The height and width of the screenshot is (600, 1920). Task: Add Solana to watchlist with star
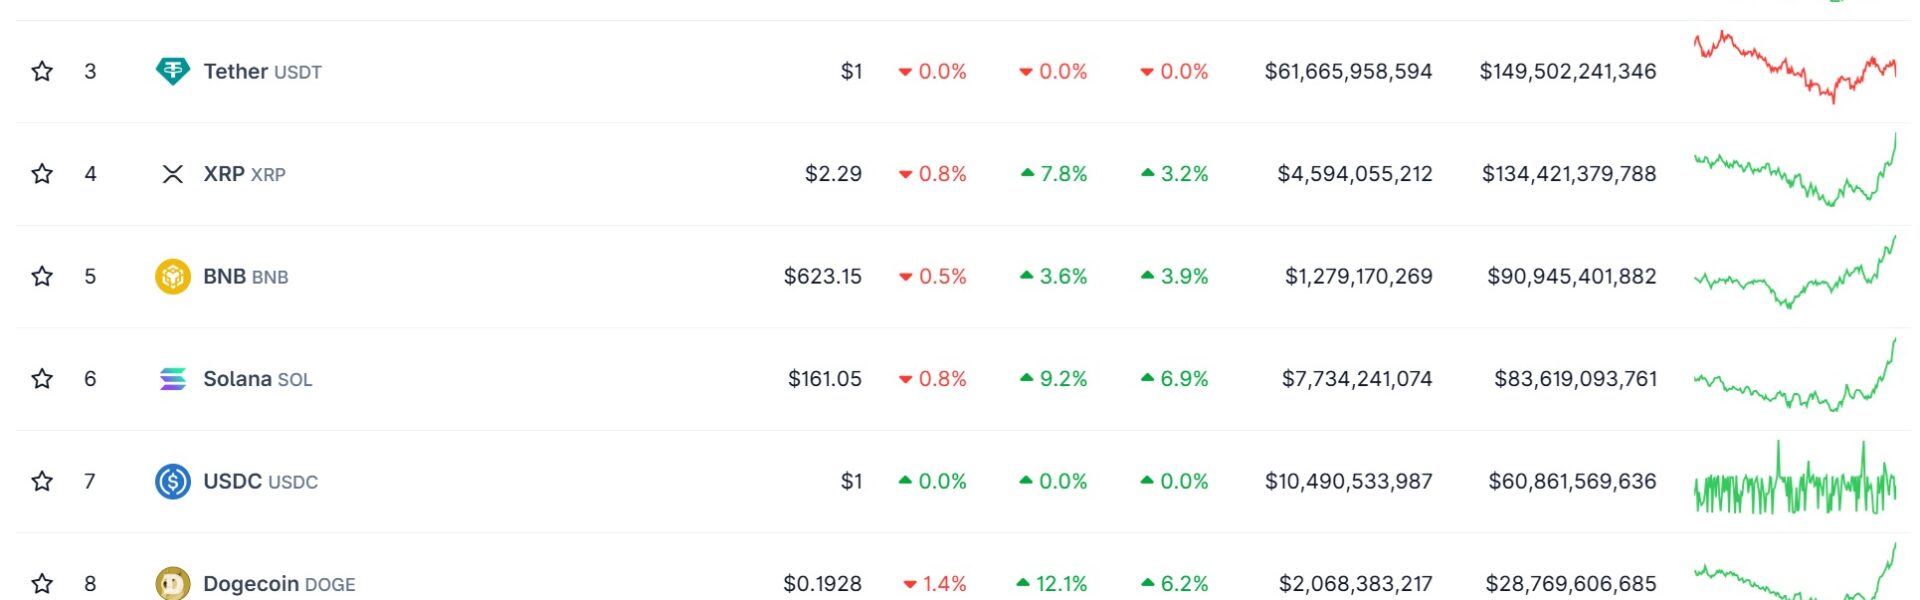[x=42, y=379]
